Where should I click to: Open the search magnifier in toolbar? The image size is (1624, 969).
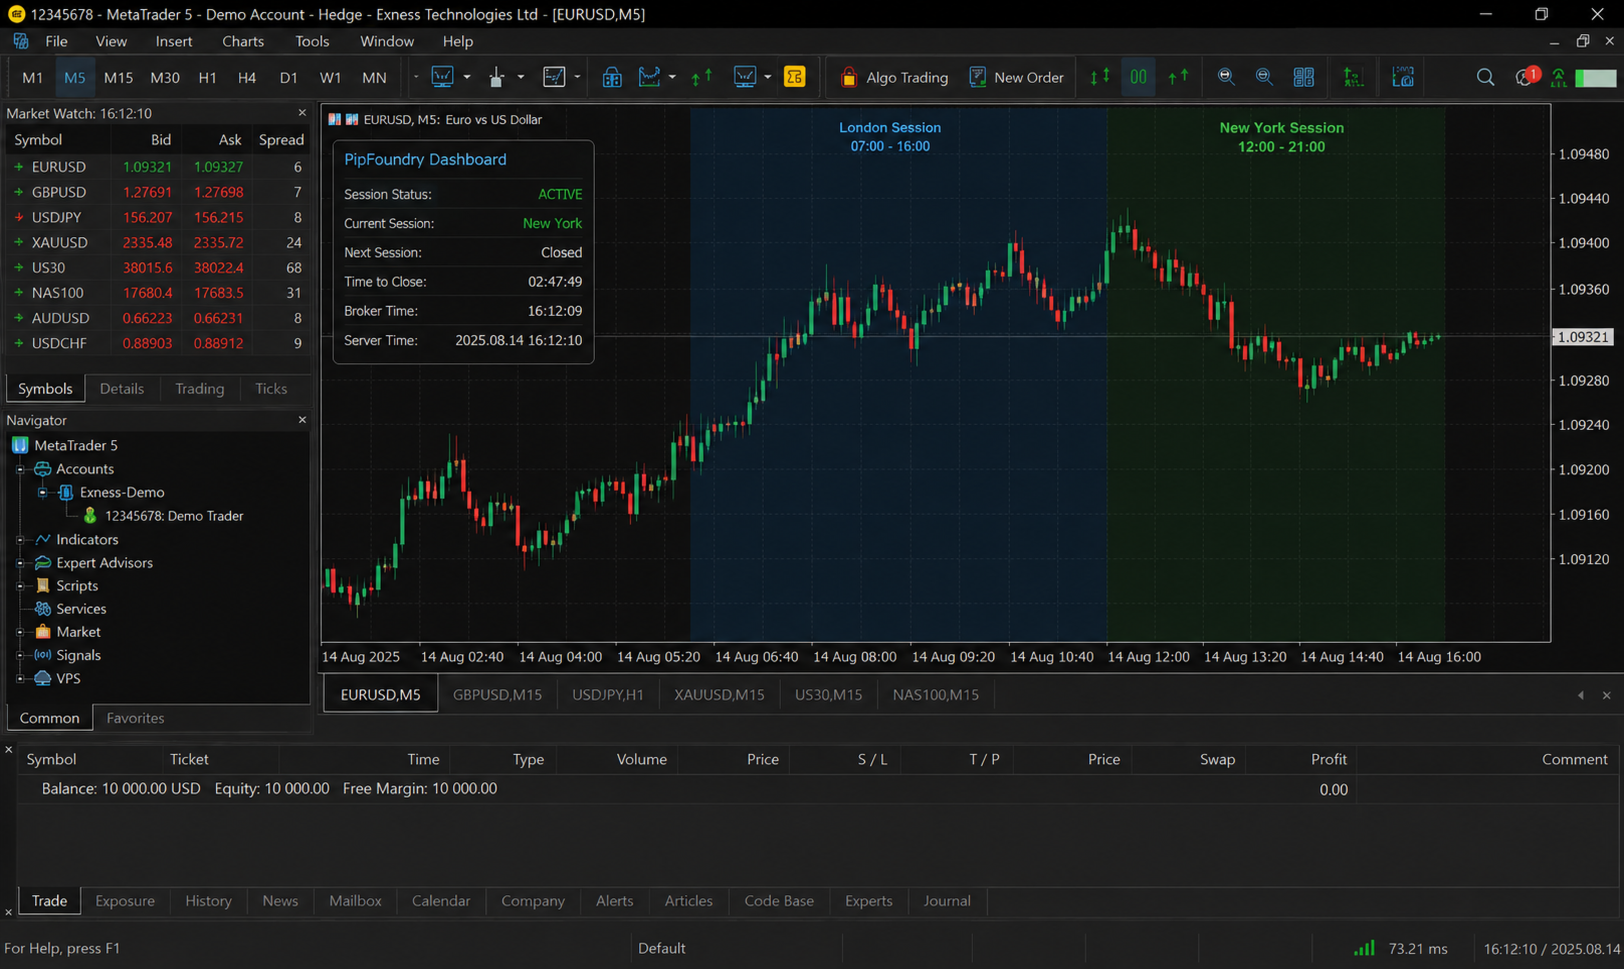click(x=1486, y=77)
